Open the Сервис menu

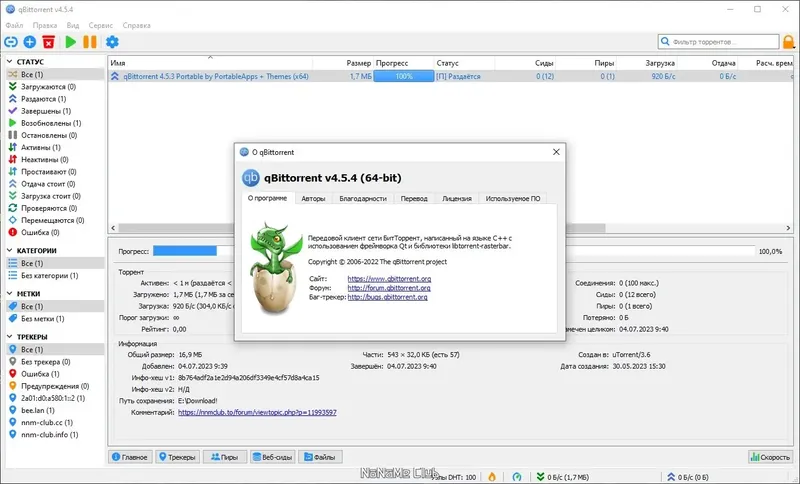point(101,25)
